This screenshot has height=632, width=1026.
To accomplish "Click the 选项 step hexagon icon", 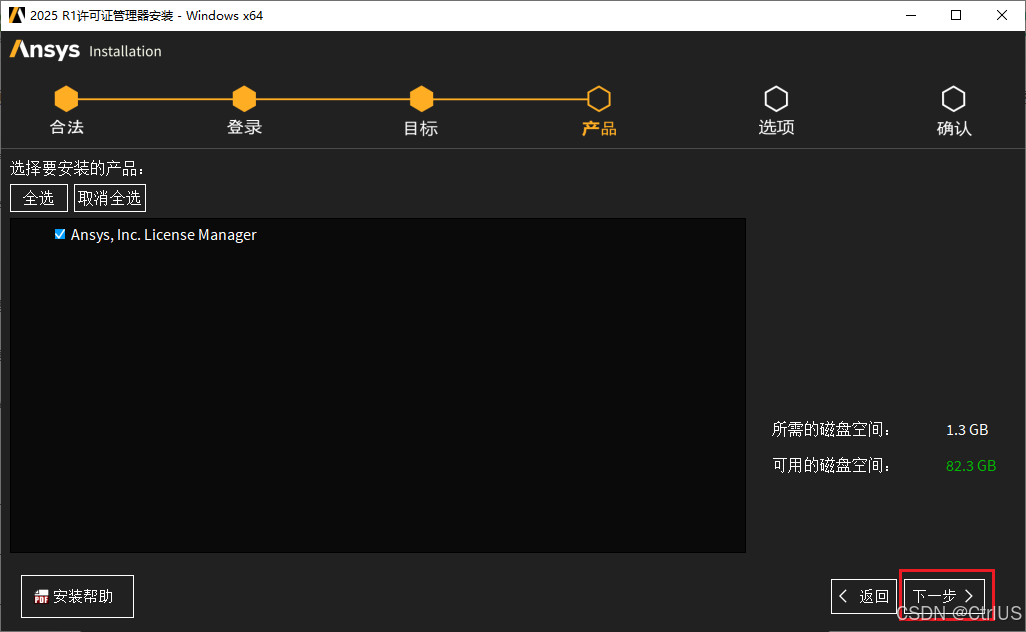I will [776, 99].
